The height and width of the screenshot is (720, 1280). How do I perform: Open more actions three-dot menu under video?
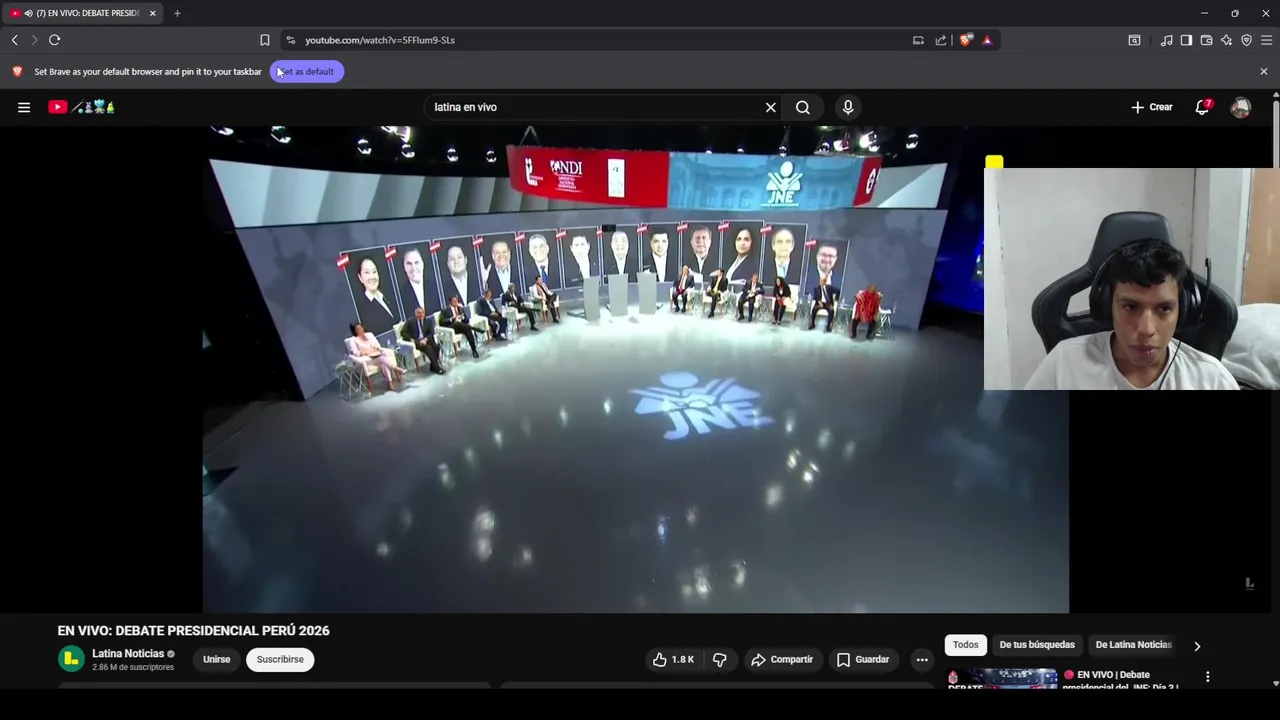coord(922,659)
